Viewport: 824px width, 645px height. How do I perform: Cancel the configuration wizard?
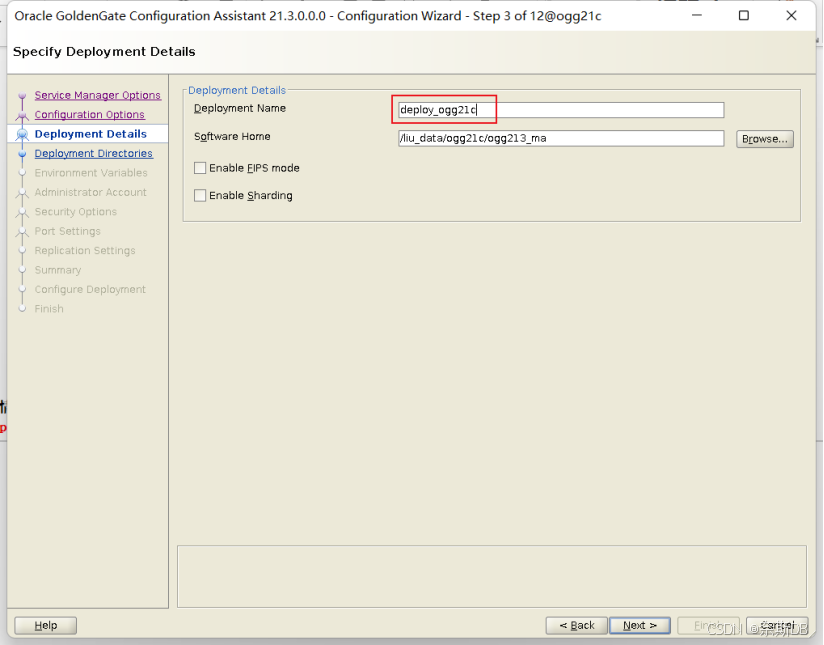click(777, 626)
